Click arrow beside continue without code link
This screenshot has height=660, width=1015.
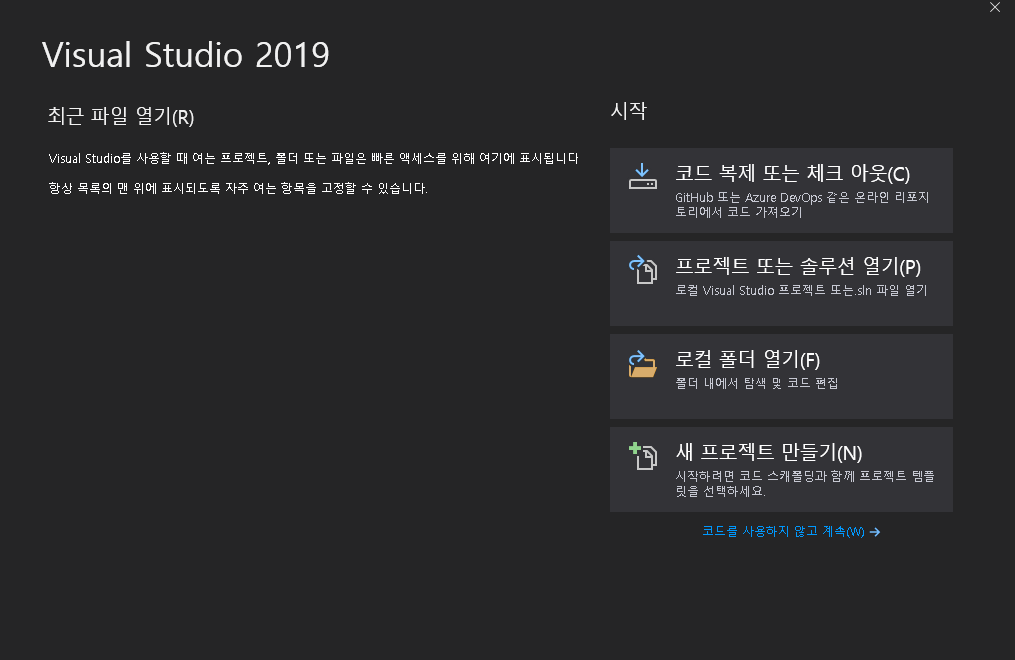click(875, 532)
